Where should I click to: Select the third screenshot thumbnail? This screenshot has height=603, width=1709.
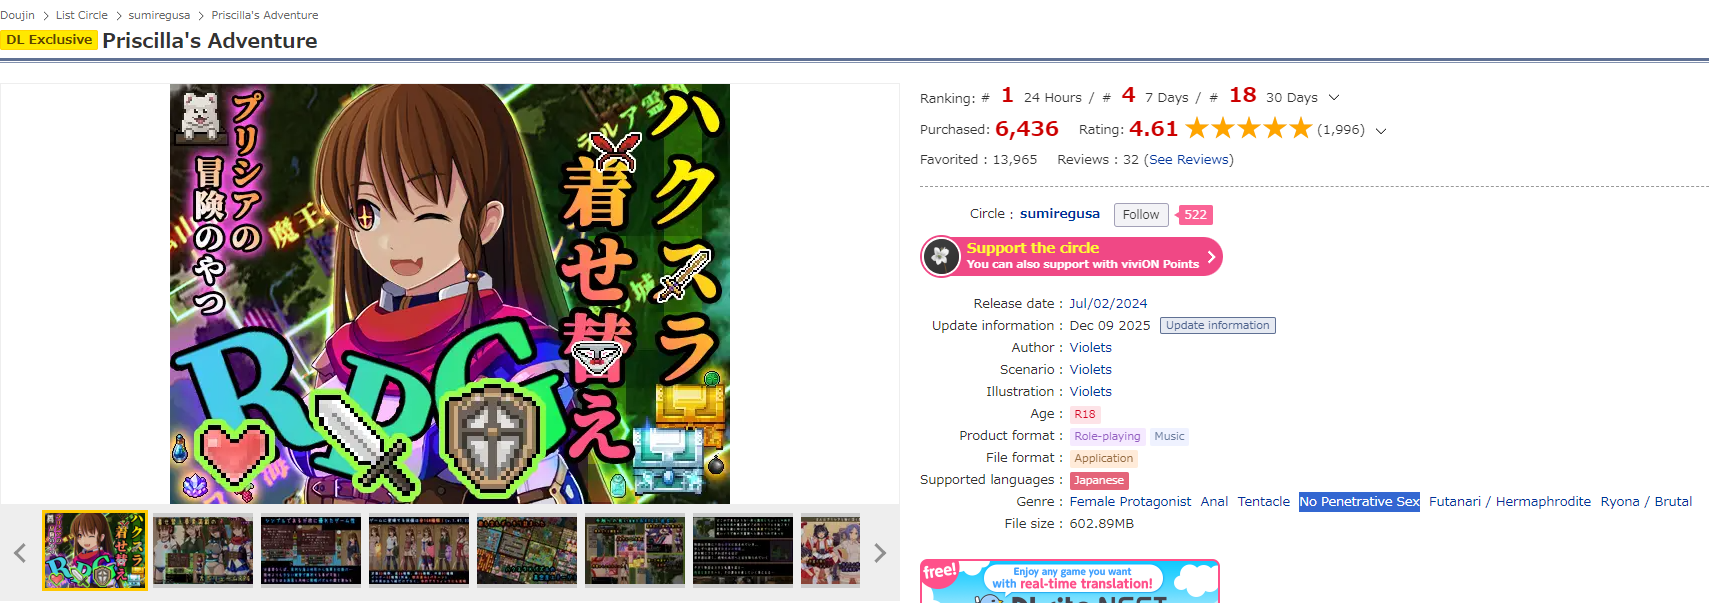click(311, 550)
